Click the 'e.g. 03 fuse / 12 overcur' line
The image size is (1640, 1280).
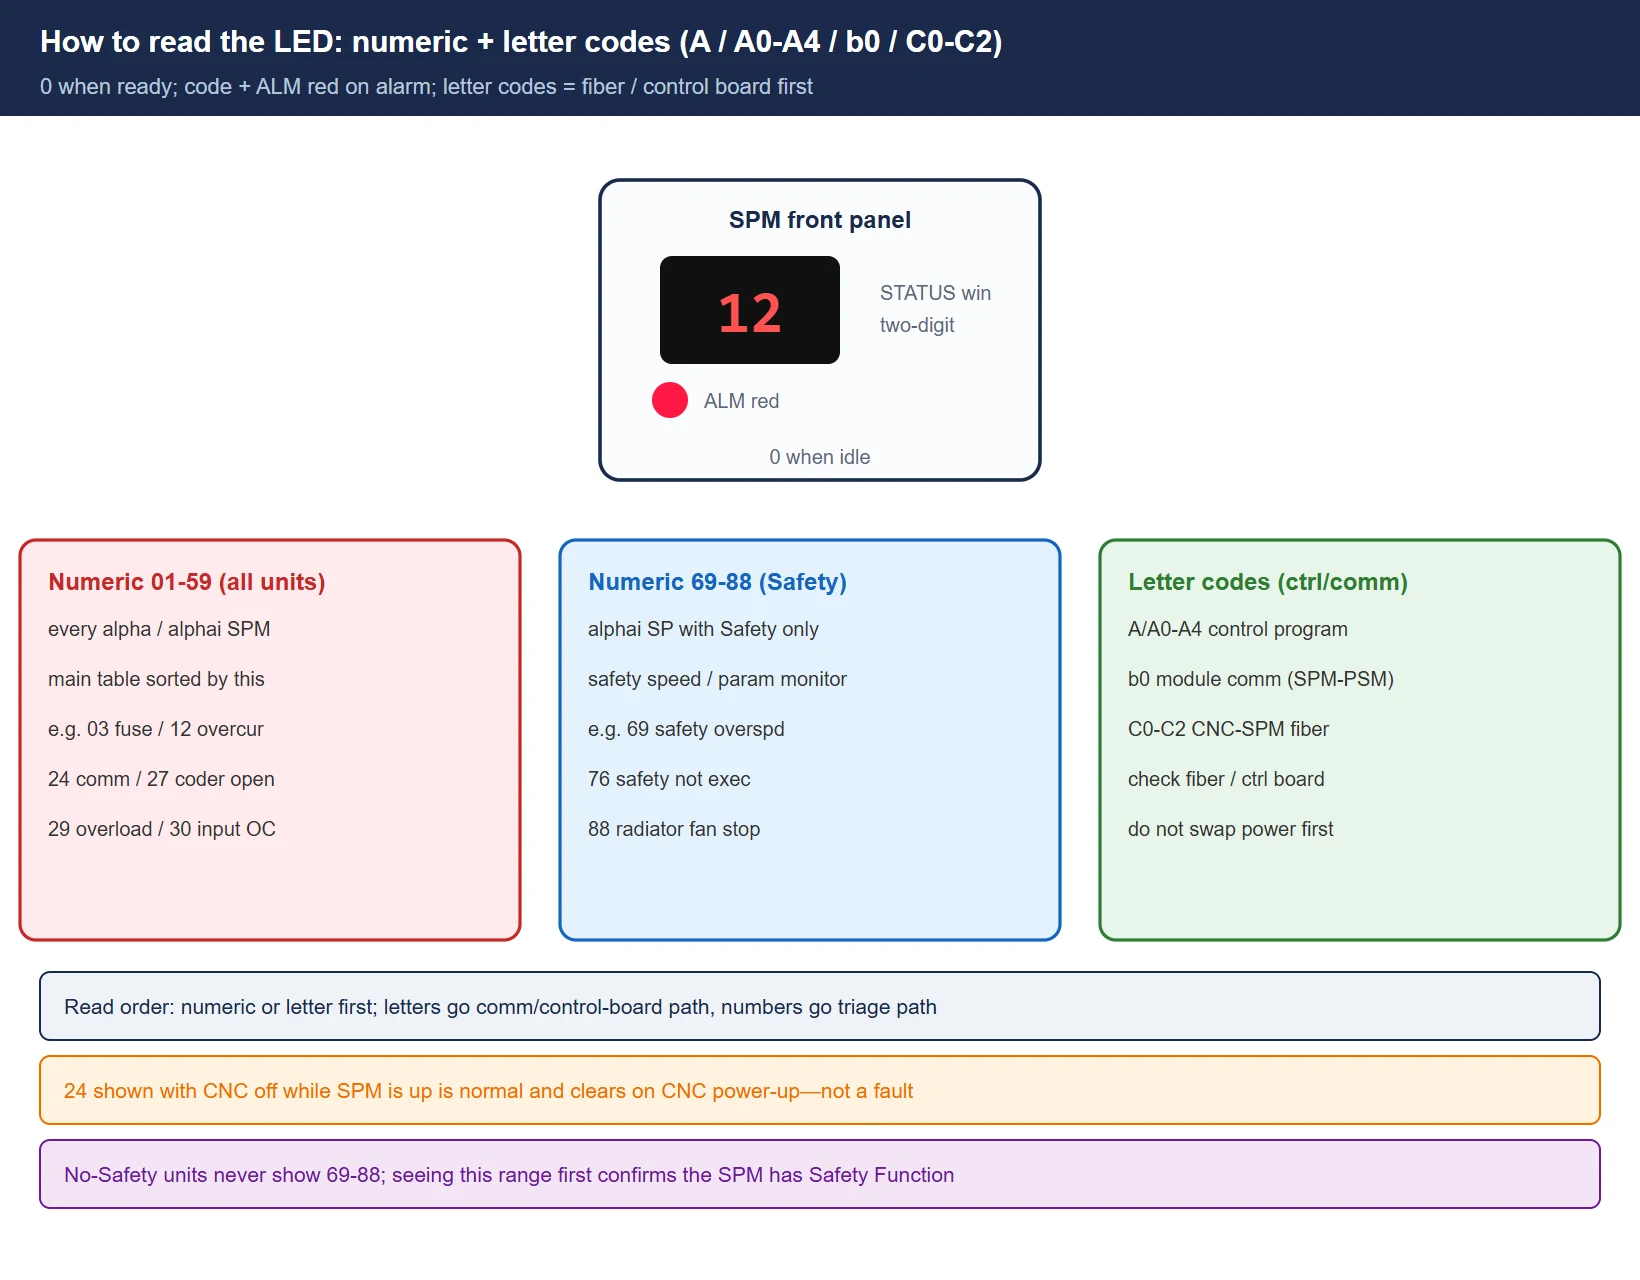click(x=156, y=729)
